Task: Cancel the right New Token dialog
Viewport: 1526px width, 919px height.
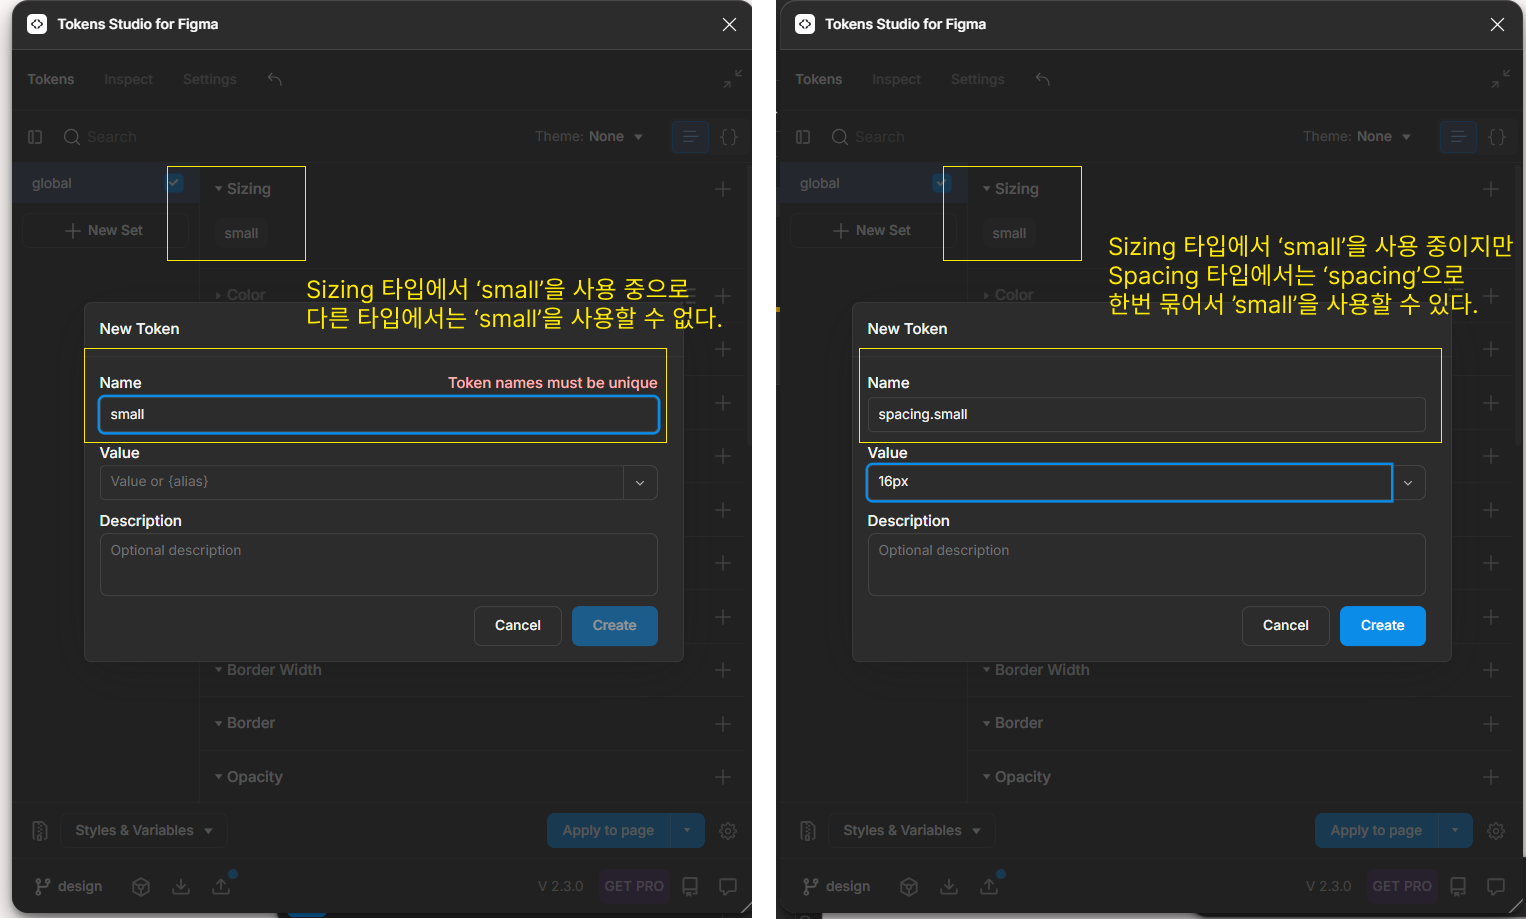Action: (x=1285, y=626)
